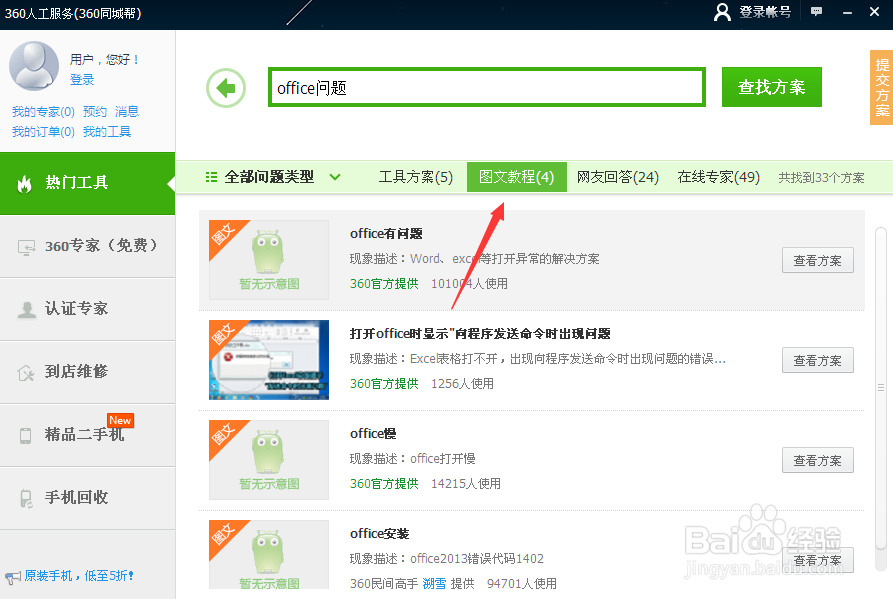
Task: Click the 登录 link under user greeting
Action: [x=82, y=80]
